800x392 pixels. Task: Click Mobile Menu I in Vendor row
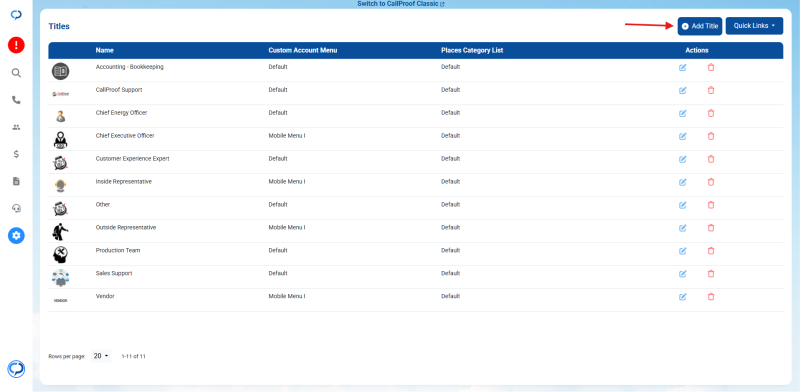(287, 297)
